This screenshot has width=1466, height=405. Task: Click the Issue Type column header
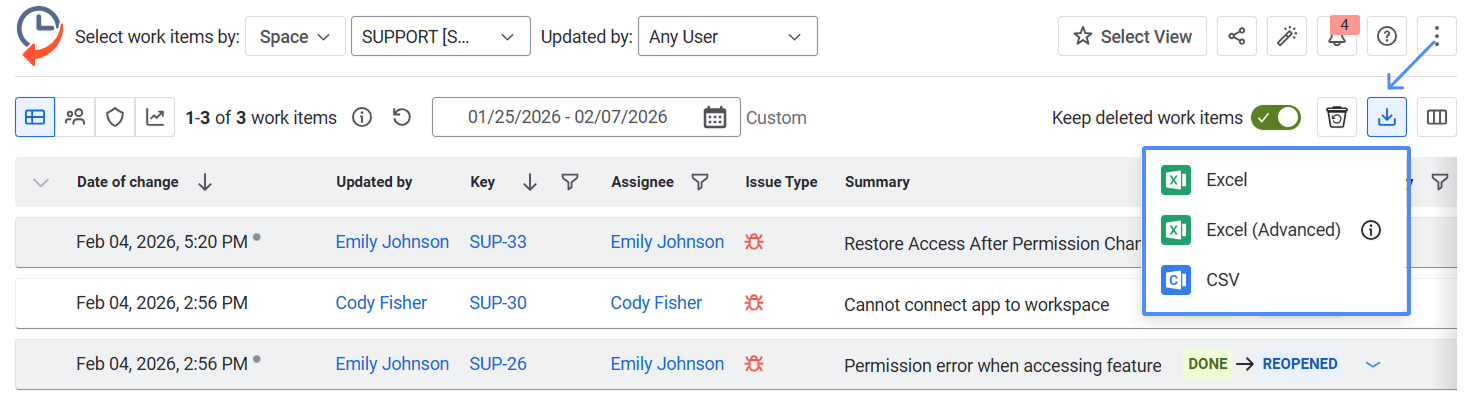pos(781,182)
